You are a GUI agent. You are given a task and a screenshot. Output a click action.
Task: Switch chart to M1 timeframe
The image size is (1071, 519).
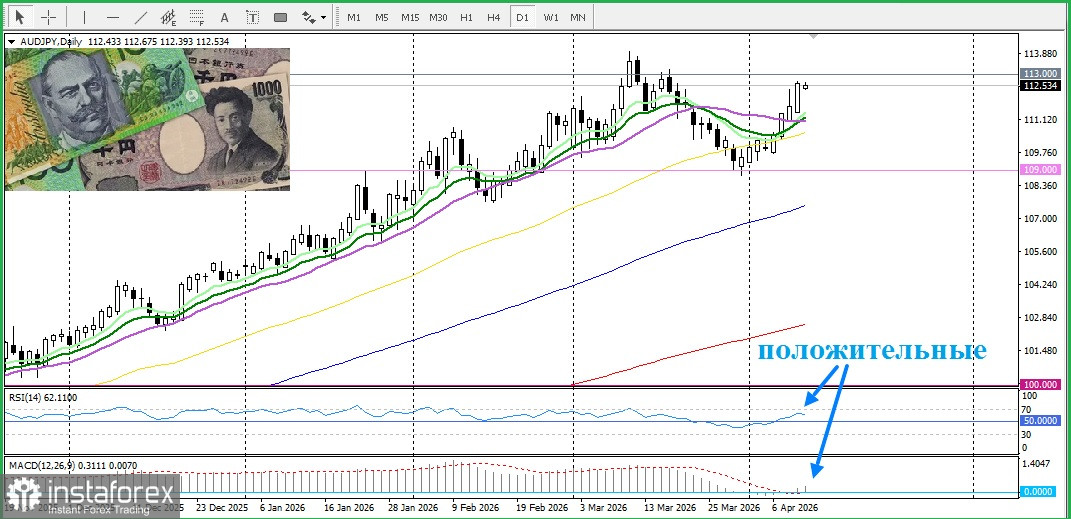coord(354,17)
